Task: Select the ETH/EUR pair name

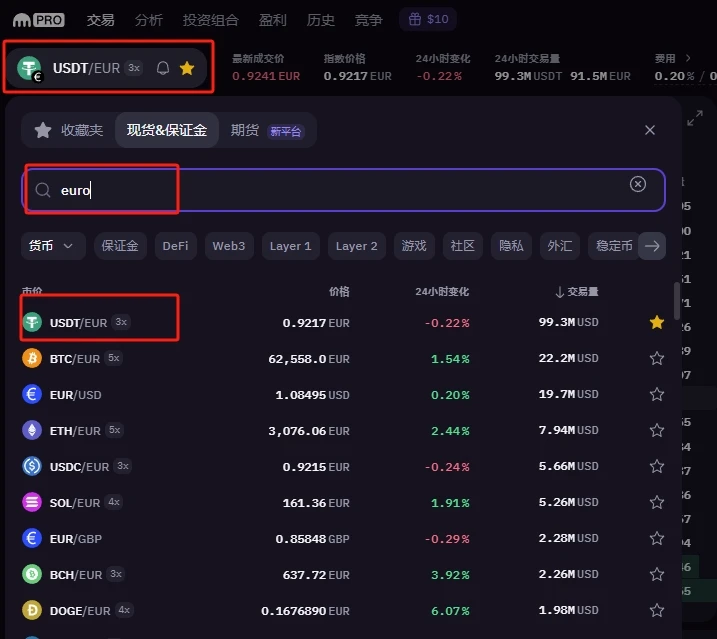Action: pos(75,431)
